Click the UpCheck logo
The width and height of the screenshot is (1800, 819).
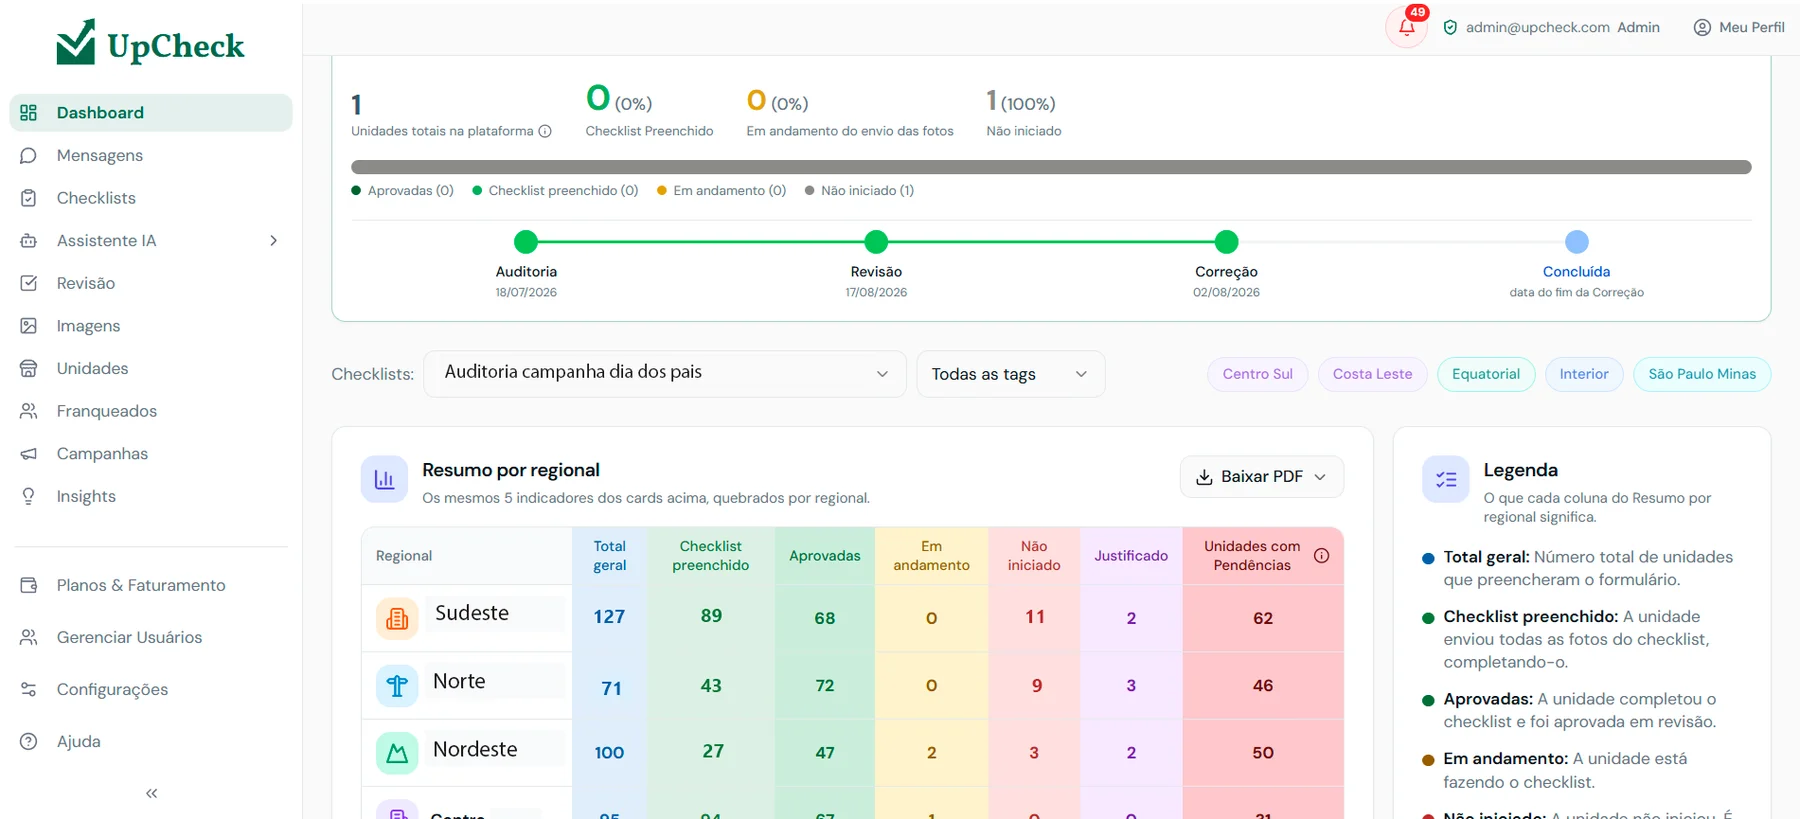click(x=150, y=43)
